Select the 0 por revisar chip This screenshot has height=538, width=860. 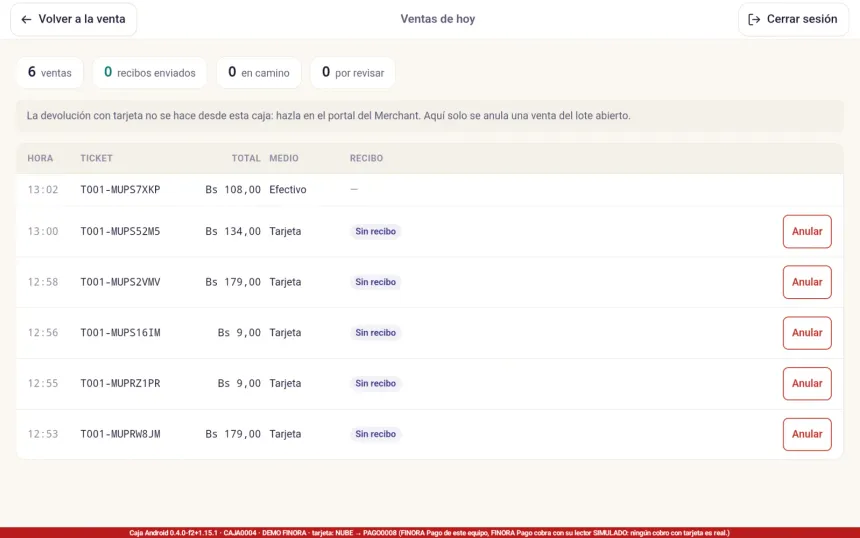click(353, 72)
